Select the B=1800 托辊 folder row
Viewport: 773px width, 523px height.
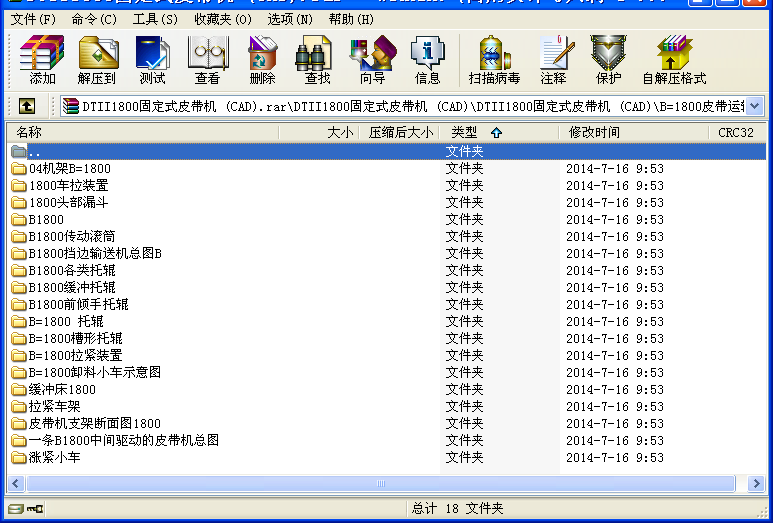click(387, 321)
